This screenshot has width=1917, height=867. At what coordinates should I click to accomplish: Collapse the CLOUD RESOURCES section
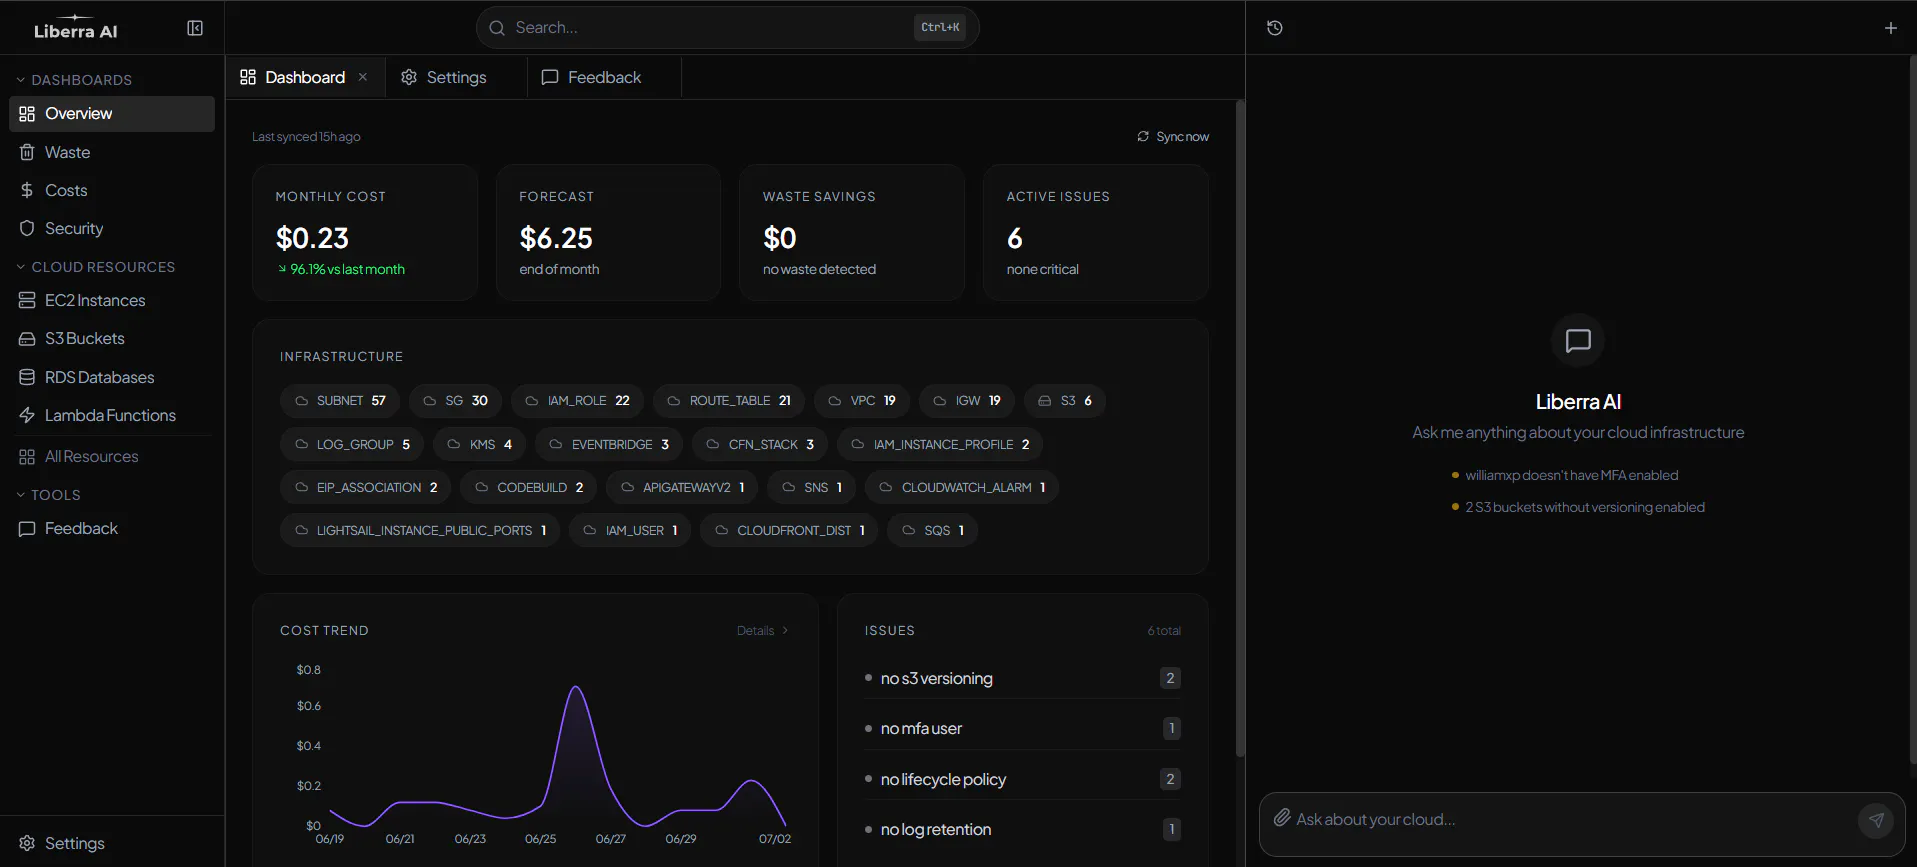96,267
